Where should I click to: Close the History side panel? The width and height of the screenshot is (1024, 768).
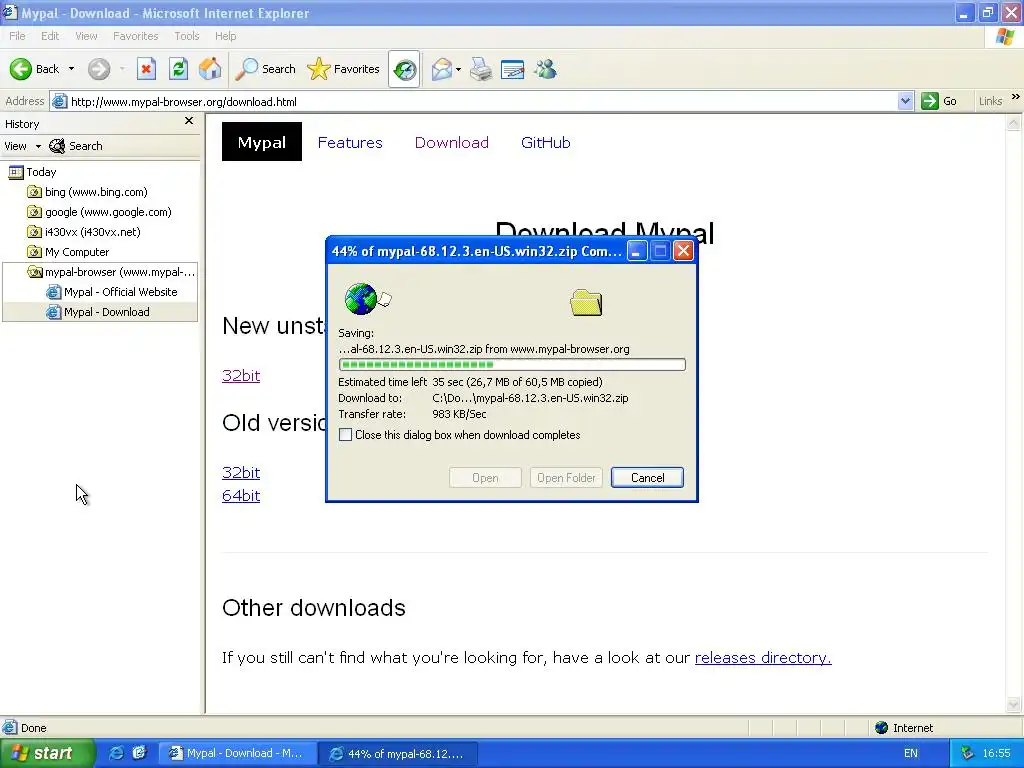pos(189,121)
